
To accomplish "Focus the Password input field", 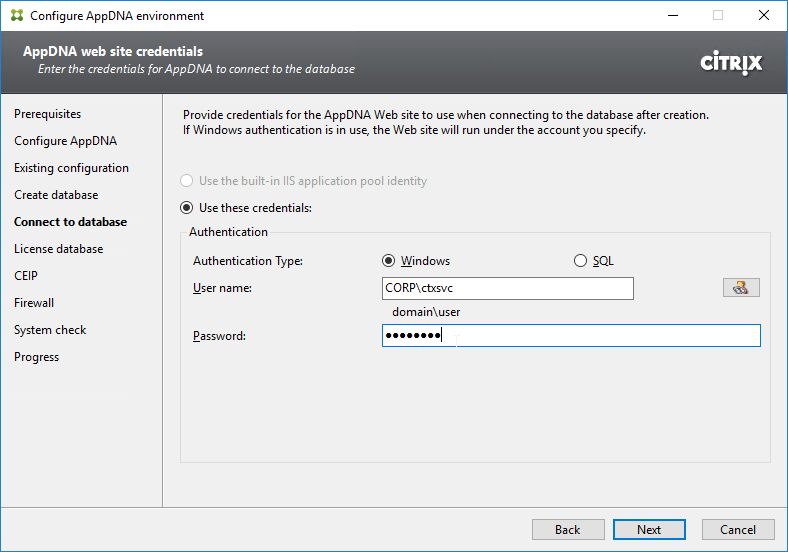I will click(x=571, y=335).
